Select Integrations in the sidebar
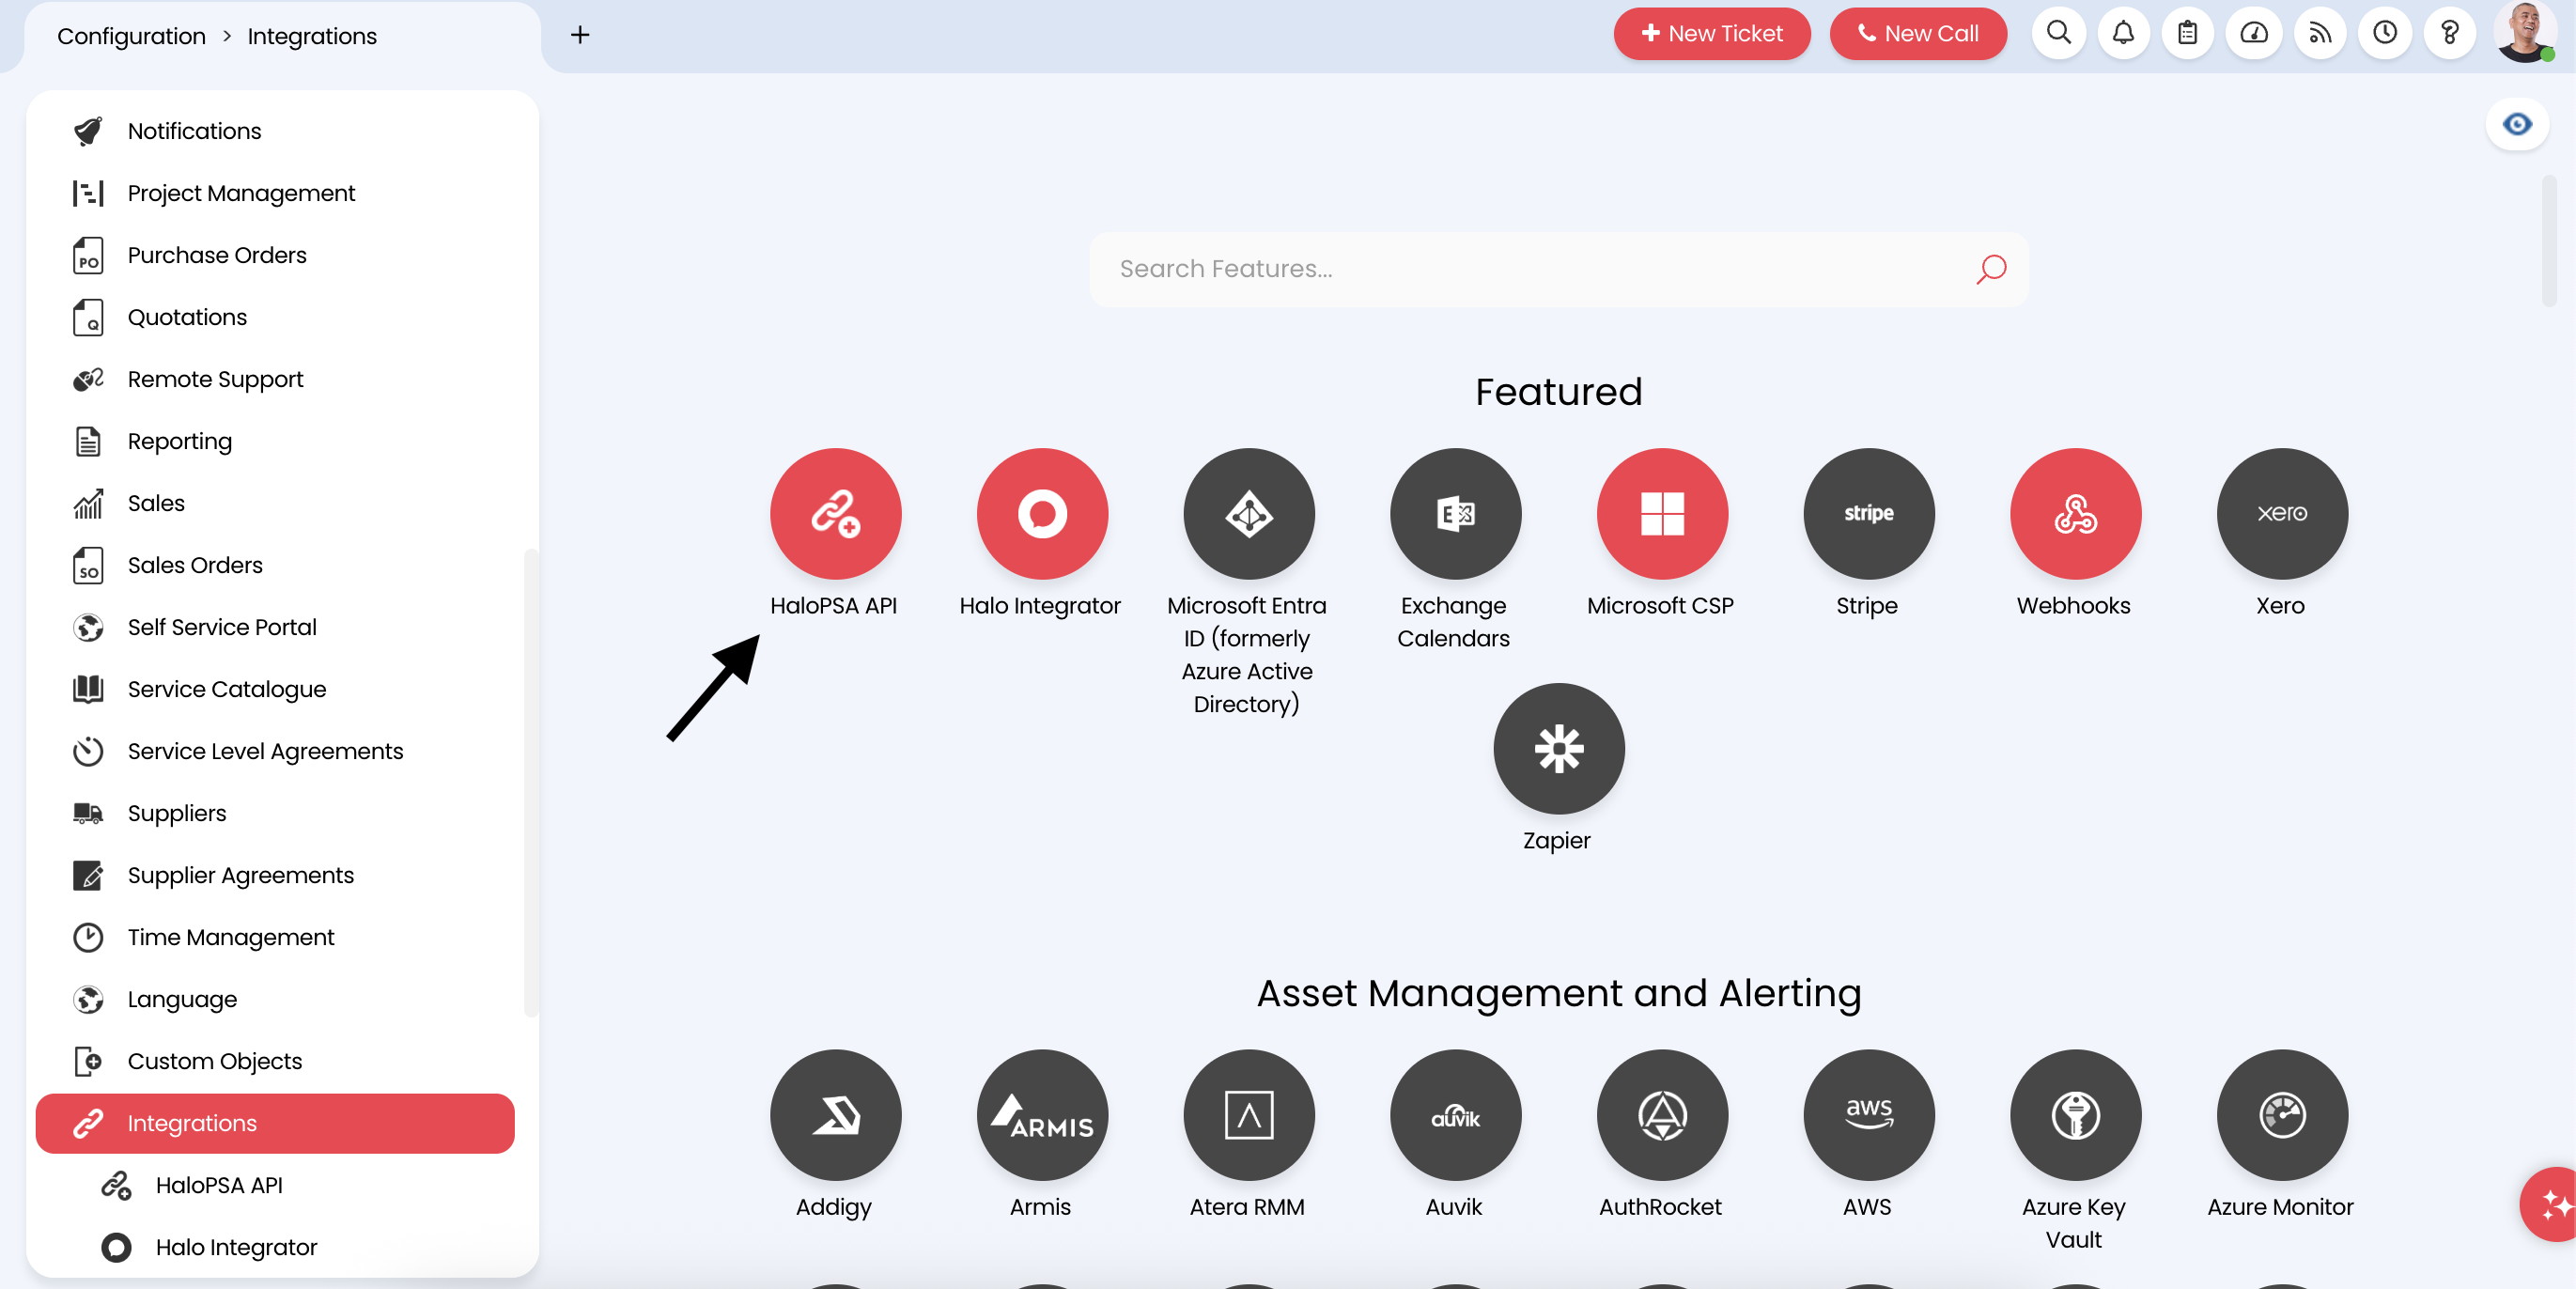This screenshot has height=1289, width=2576. pos(193,1123)
